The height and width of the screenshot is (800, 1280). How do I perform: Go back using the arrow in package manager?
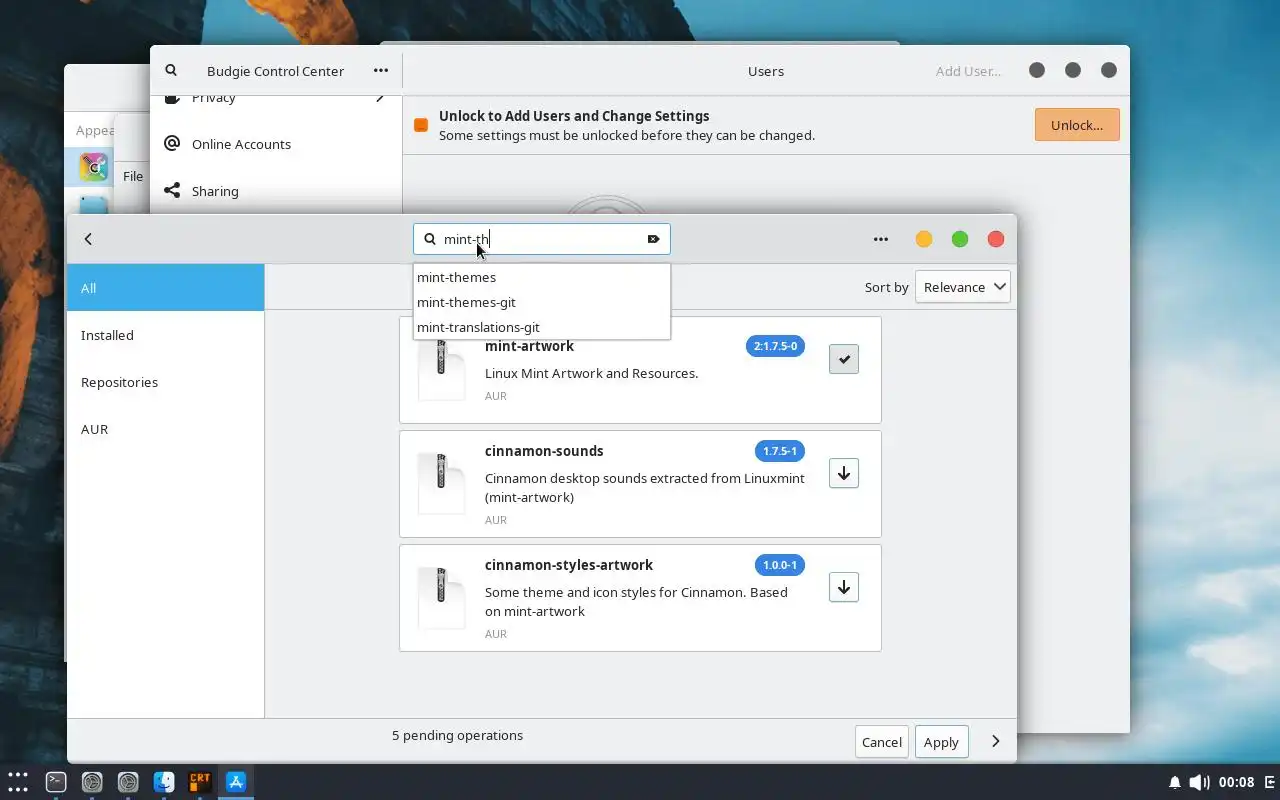pos(88,239)
